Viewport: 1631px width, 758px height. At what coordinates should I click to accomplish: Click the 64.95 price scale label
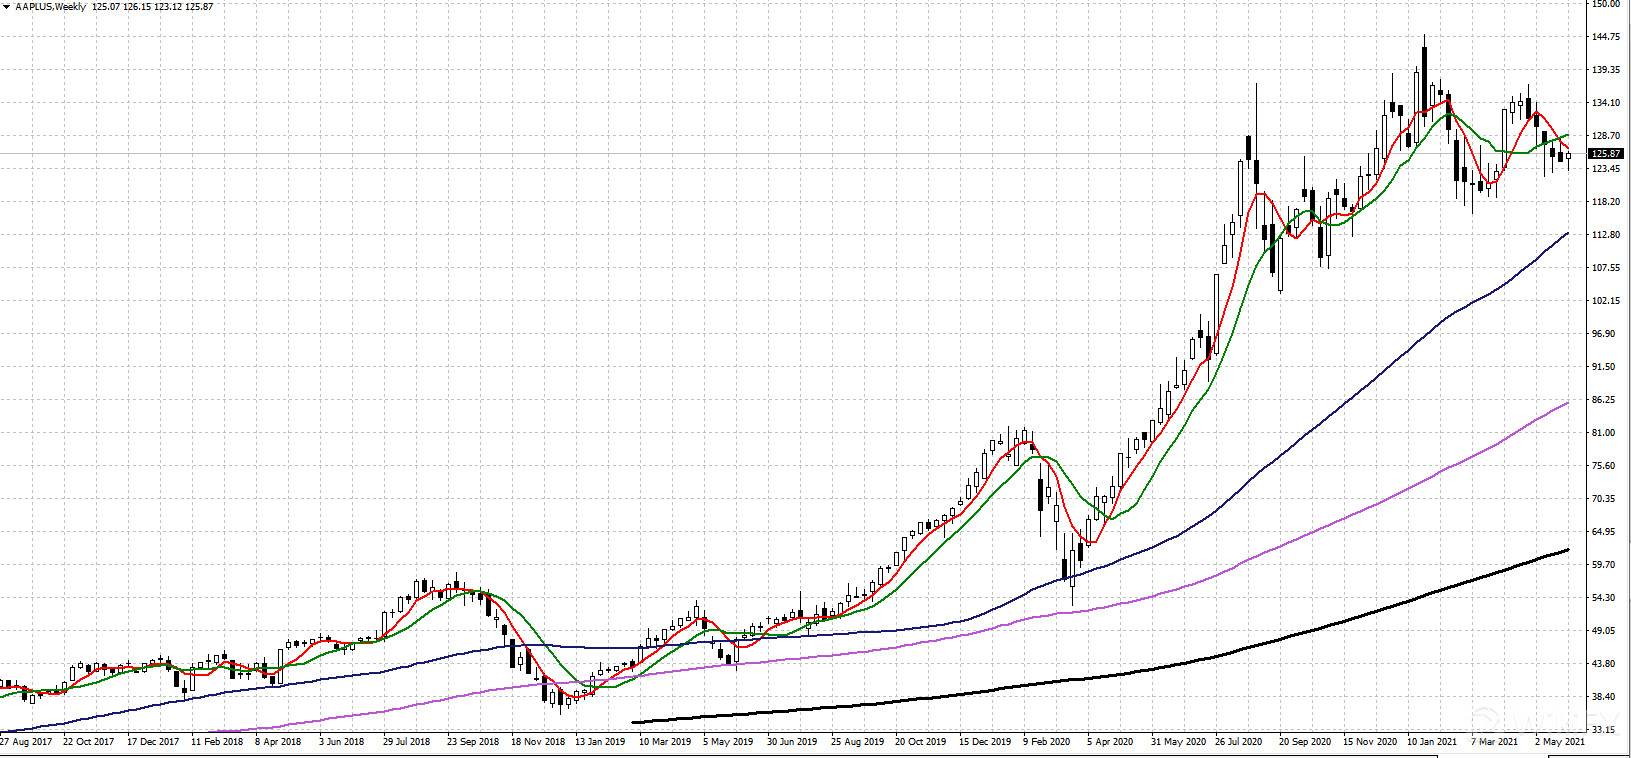tap(1604, 532)
